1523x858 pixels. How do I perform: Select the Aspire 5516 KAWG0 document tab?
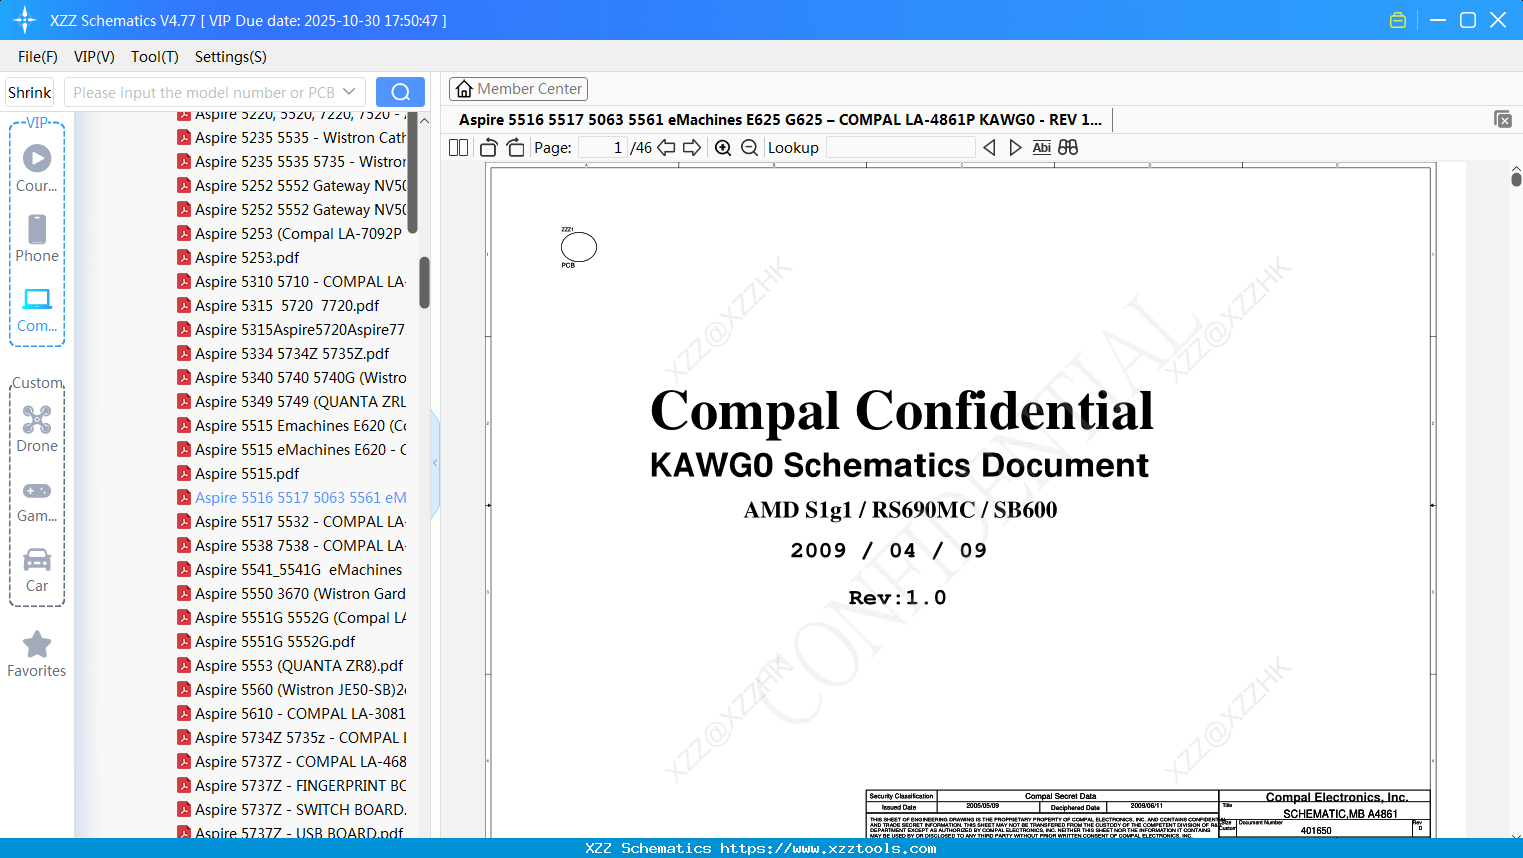[x=781, y=120]
